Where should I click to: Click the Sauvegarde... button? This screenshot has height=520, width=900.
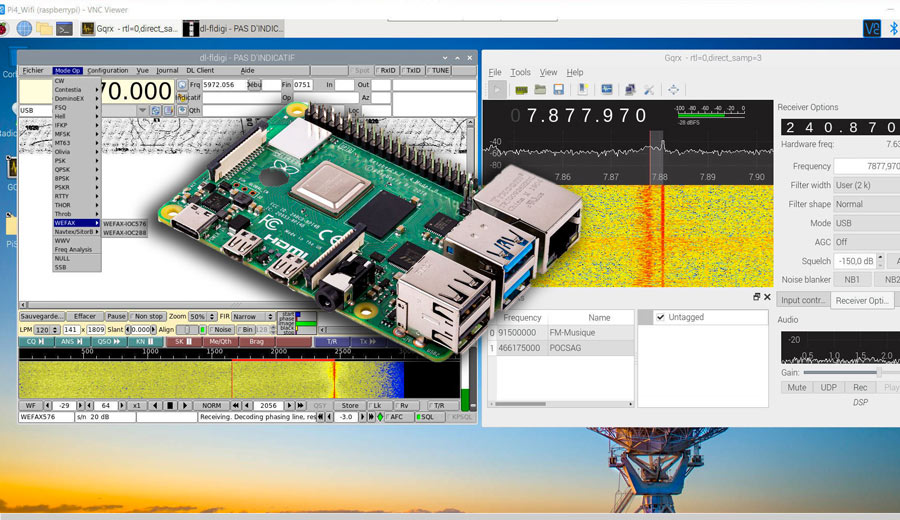tap(42, 316)
